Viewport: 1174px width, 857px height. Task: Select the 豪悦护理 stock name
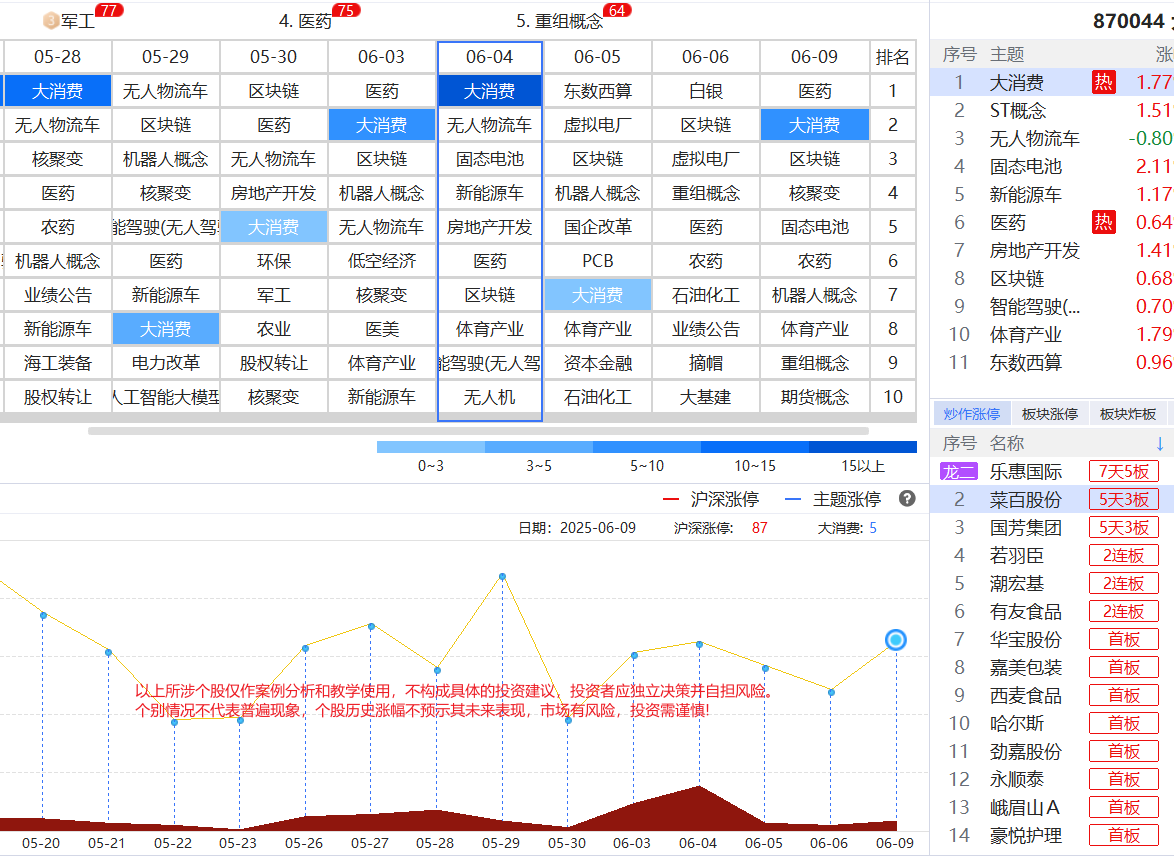(x=1026, y=835)
